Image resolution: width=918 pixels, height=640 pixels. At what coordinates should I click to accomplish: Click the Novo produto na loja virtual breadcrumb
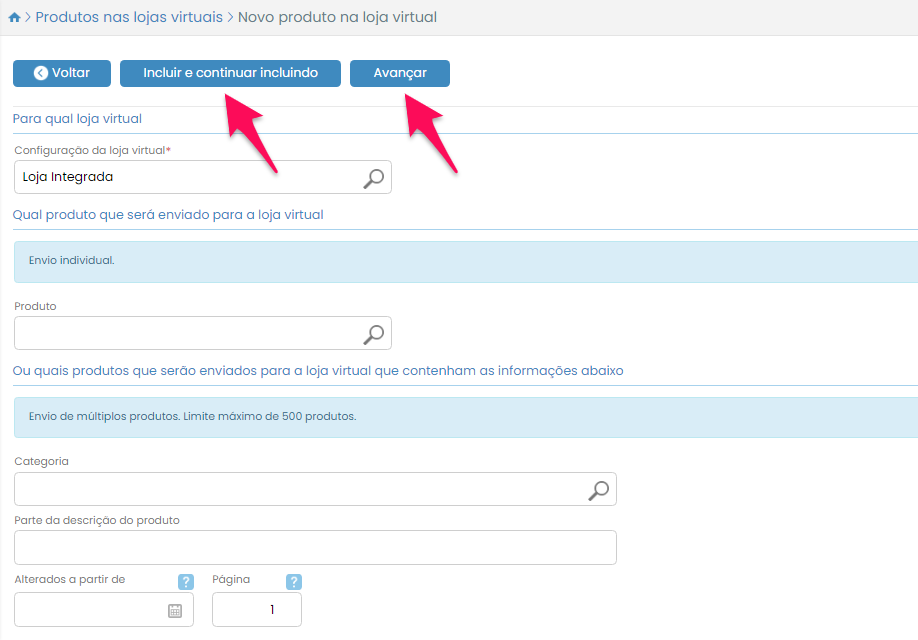coord(337,17)
